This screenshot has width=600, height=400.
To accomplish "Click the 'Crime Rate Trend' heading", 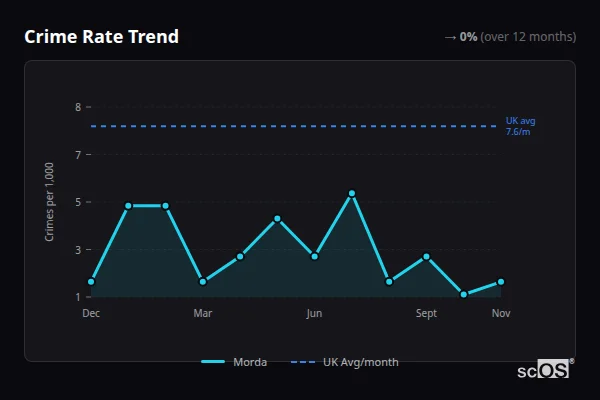I will pos(101,37).
